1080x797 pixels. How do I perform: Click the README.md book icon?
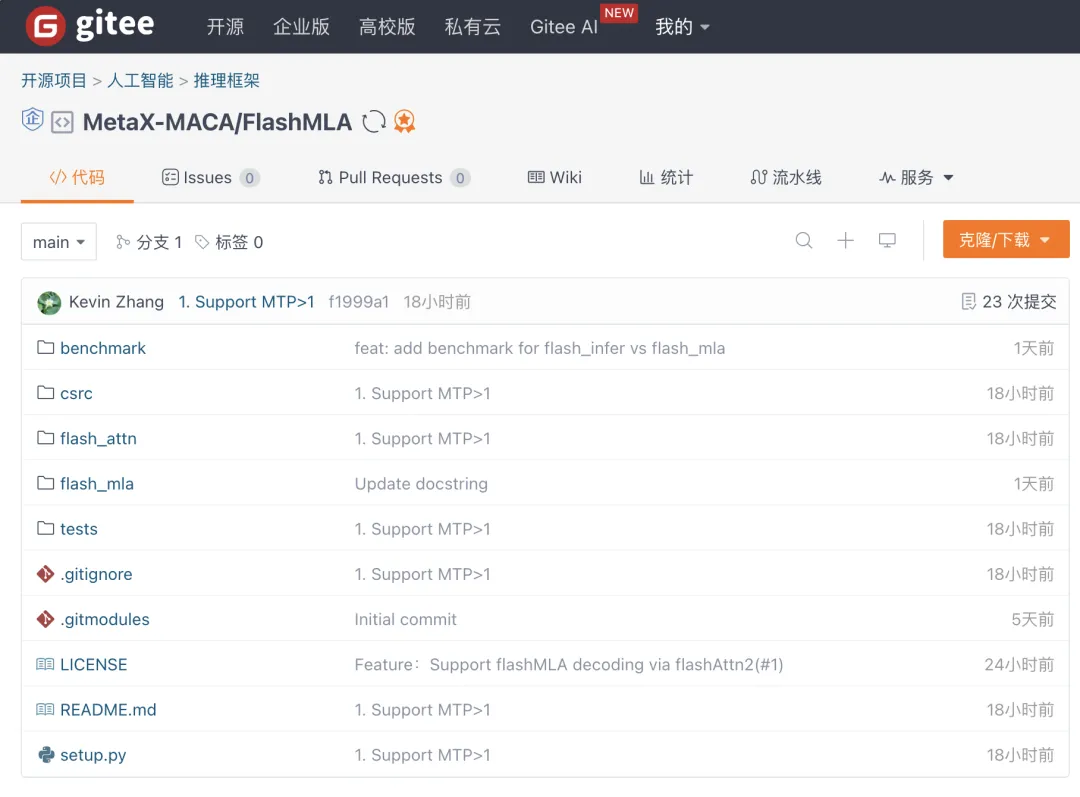(45, 709)
